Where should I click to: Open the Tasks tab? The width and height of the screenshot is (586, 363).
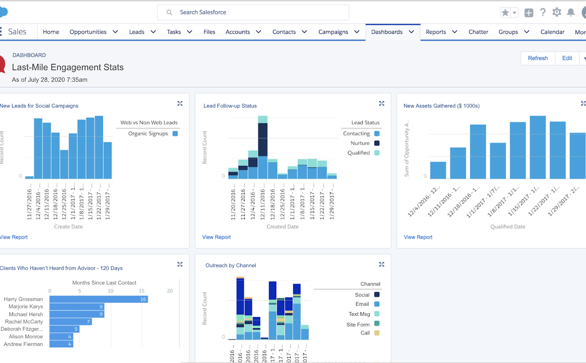click(x=174, y=32)
